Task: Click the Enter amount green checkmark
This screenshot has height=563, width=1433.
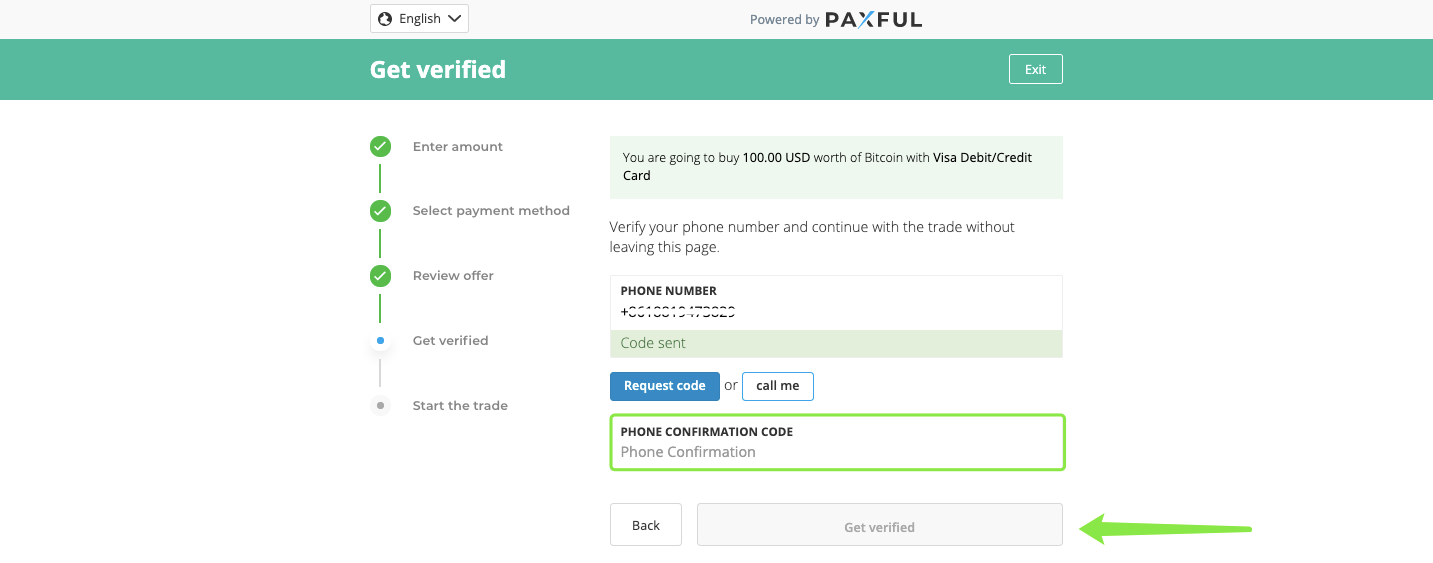Action: (x=380, y=147)
